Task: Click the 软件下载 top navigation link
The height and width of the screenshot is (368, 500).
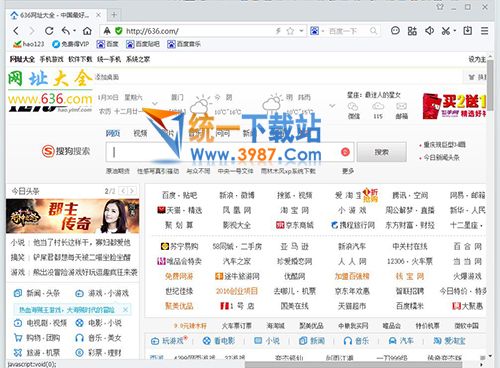Action: (x=80, y=59)
